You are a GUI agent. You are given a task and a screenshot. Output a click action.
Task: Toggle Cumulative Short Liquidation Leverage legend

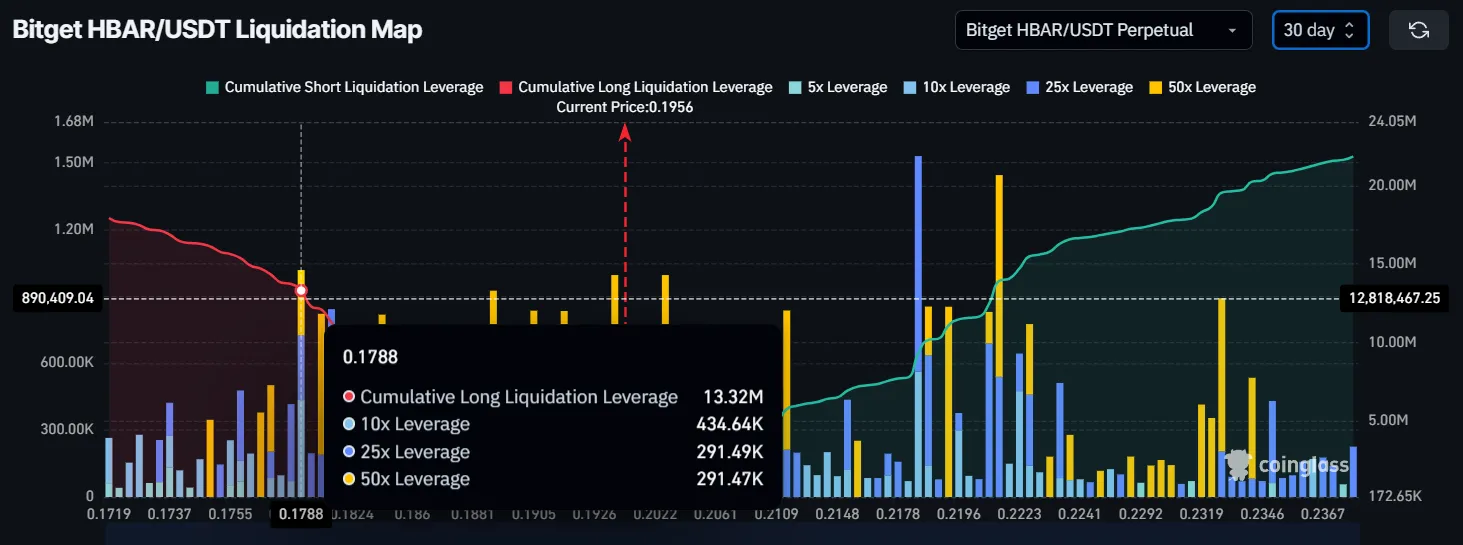pos(345,87)
